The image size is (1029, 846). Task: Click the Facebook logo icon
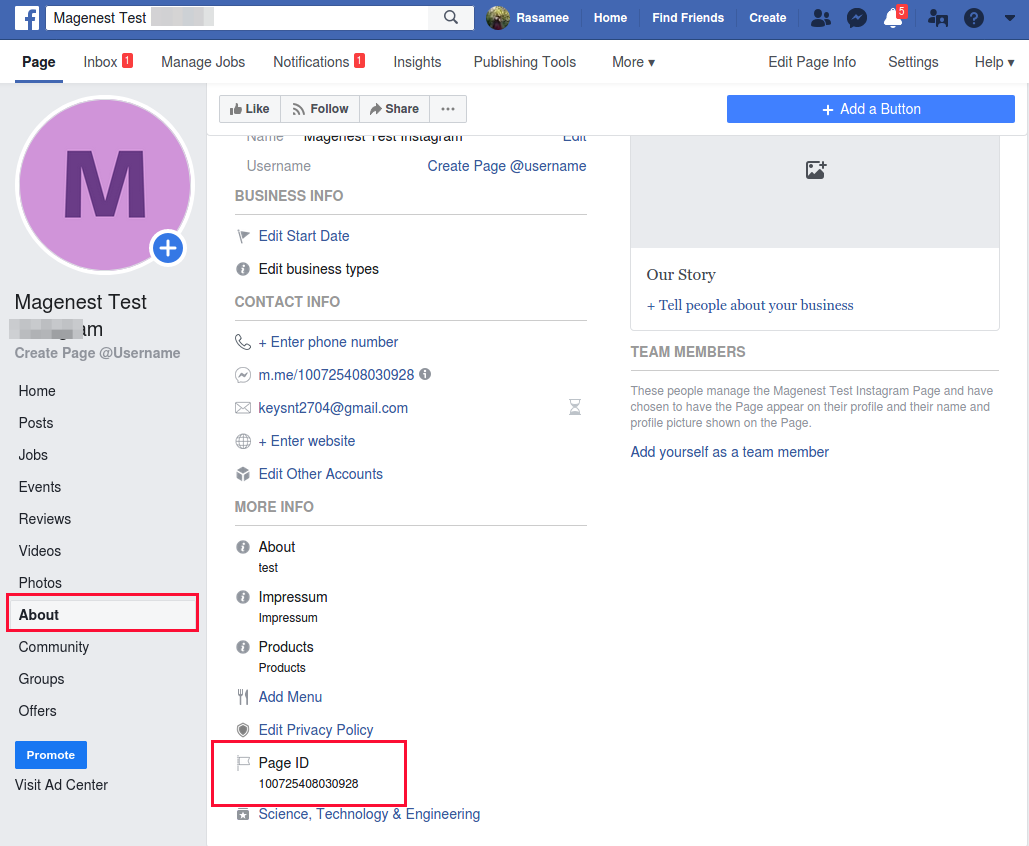coord(27,18)
